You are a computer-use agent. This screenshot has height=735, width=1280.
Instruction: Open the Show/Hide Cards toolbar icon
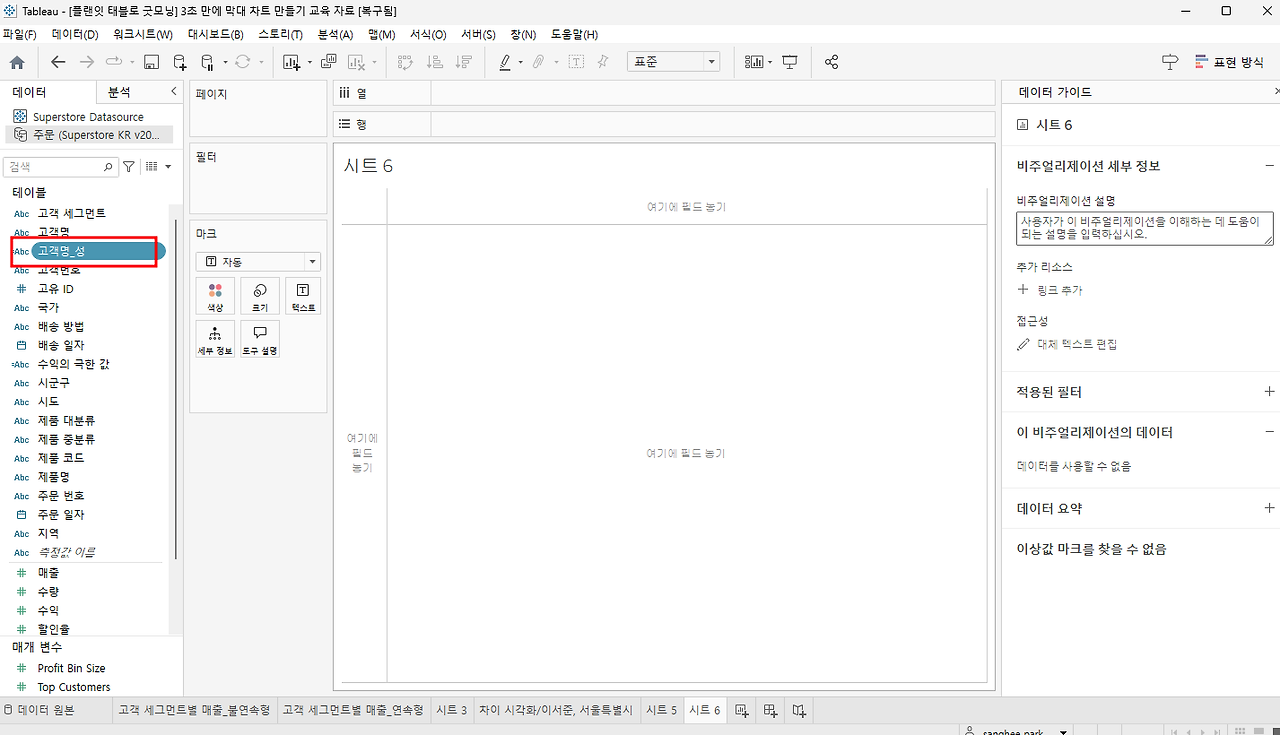754,62
